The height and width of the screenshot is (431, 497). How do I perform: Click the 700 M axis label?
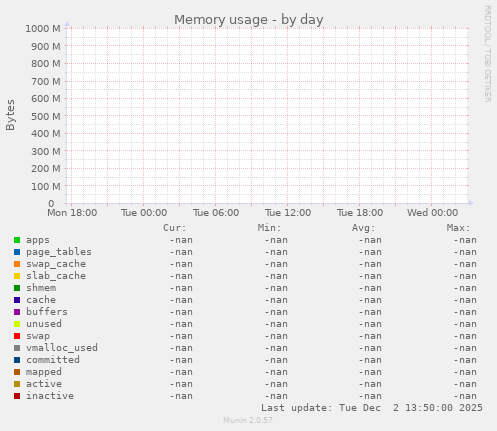click(x=46, y=81)
